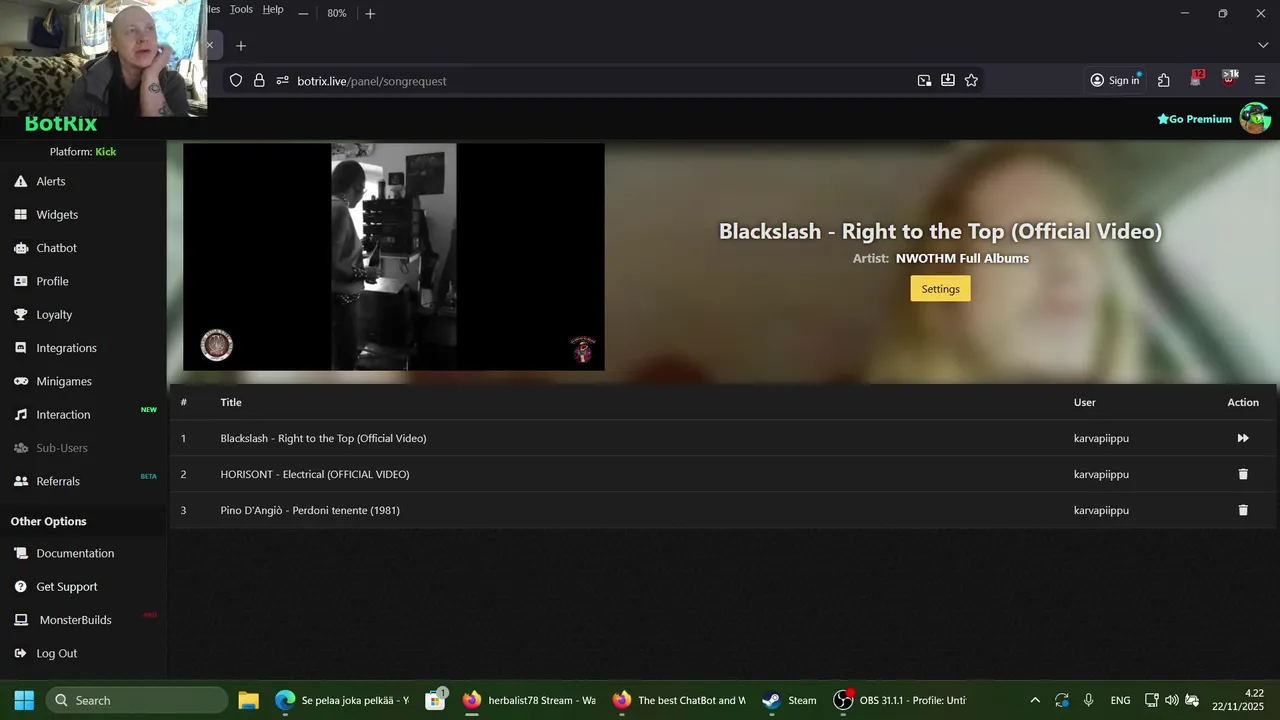The height and width of the screenshot is (720, 1280).
Task: Click the shield tracking protection icon
Action: pyautogui.click(x=236, y=81)
